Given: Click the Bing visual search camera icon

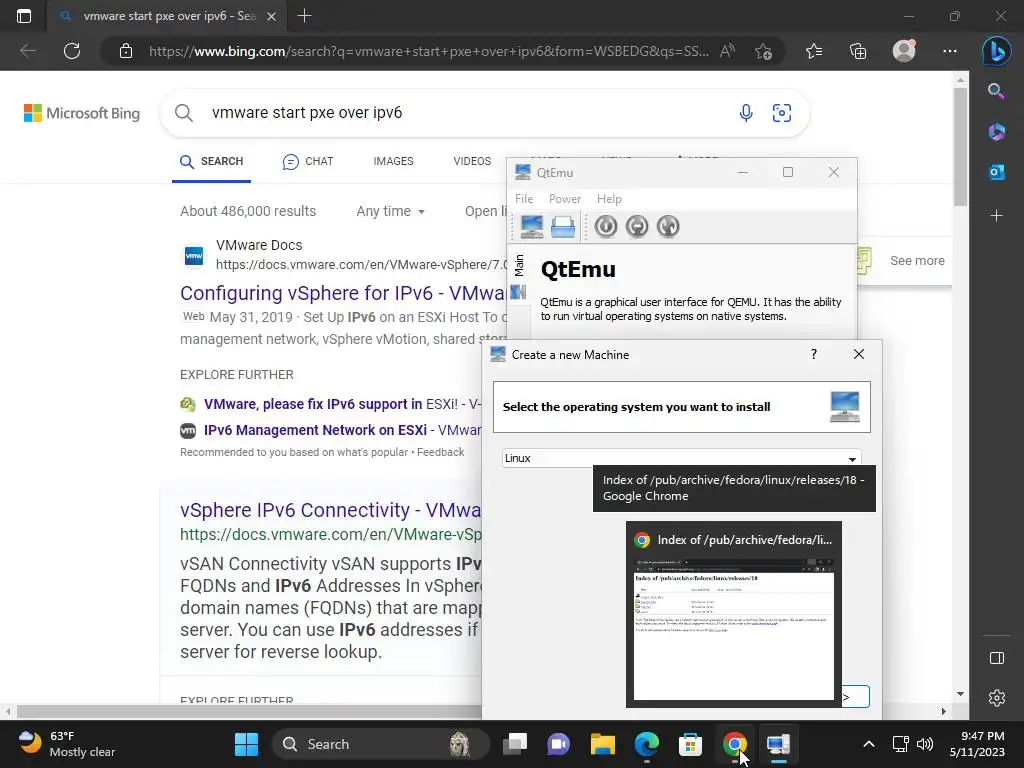Looking at the screenshot, I should pyautogui.click(x=782, y=113).
